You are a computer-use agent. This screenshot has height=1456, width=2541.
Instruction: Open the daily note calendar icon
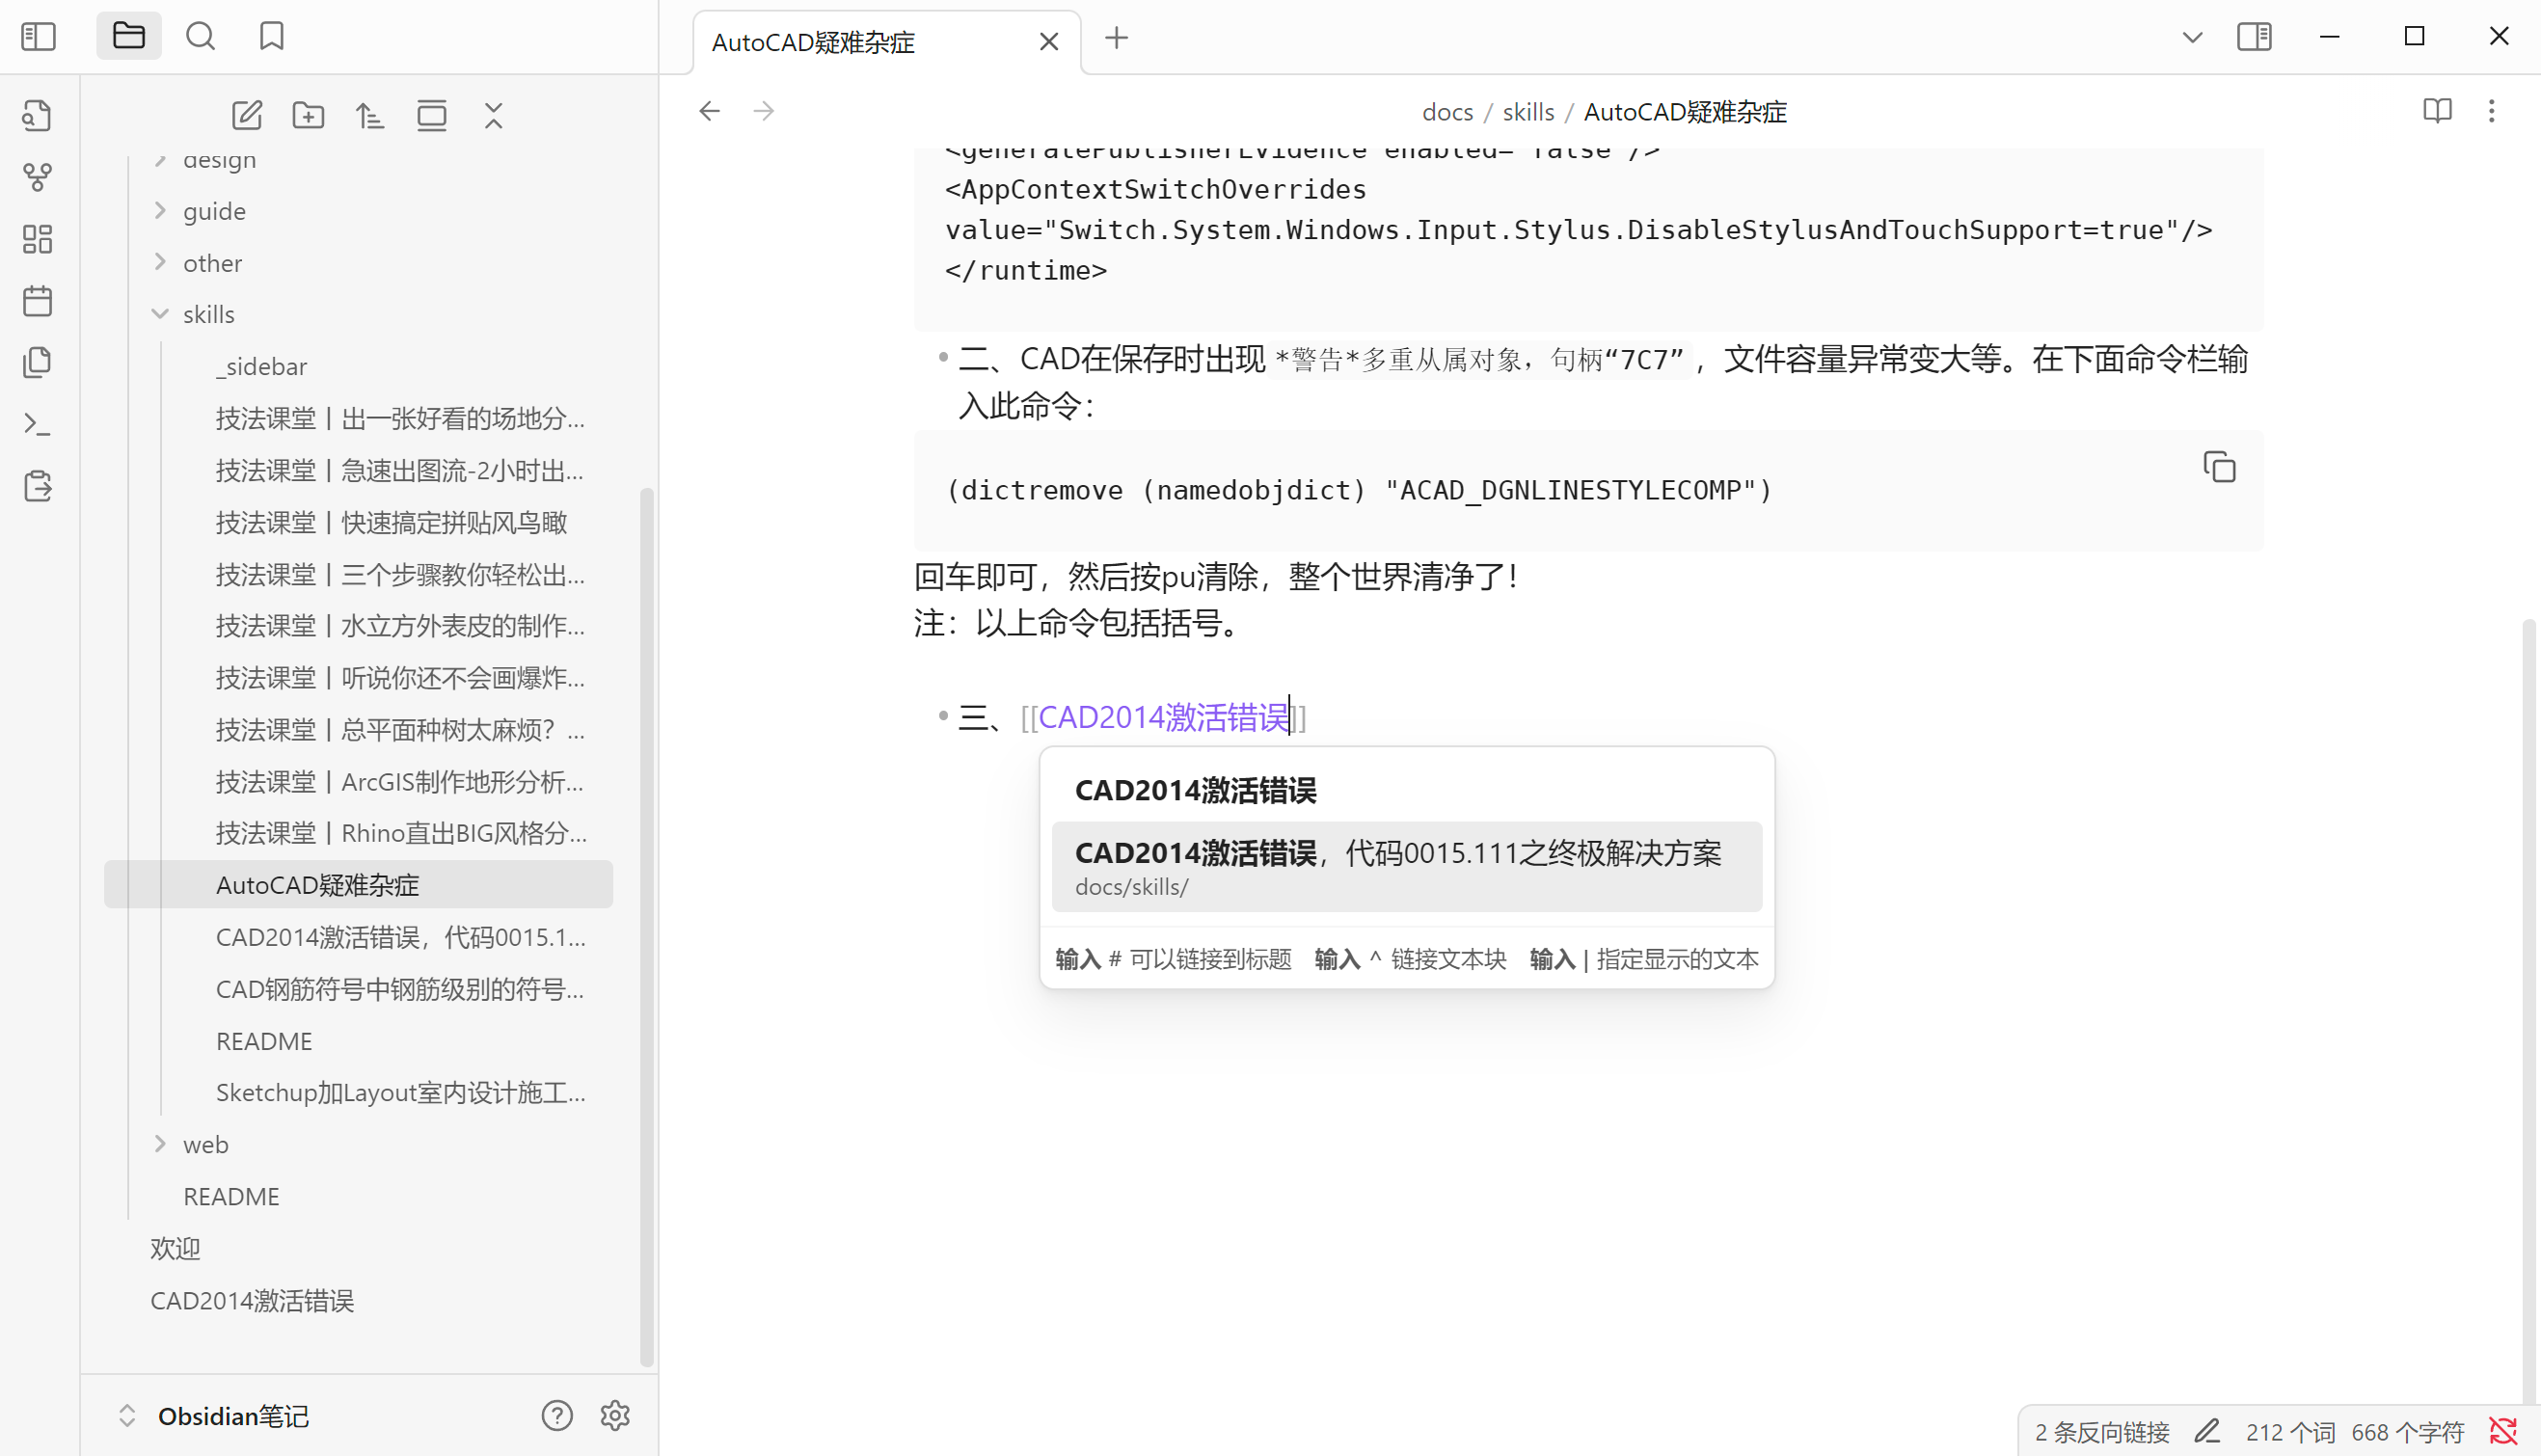point(37,301)
